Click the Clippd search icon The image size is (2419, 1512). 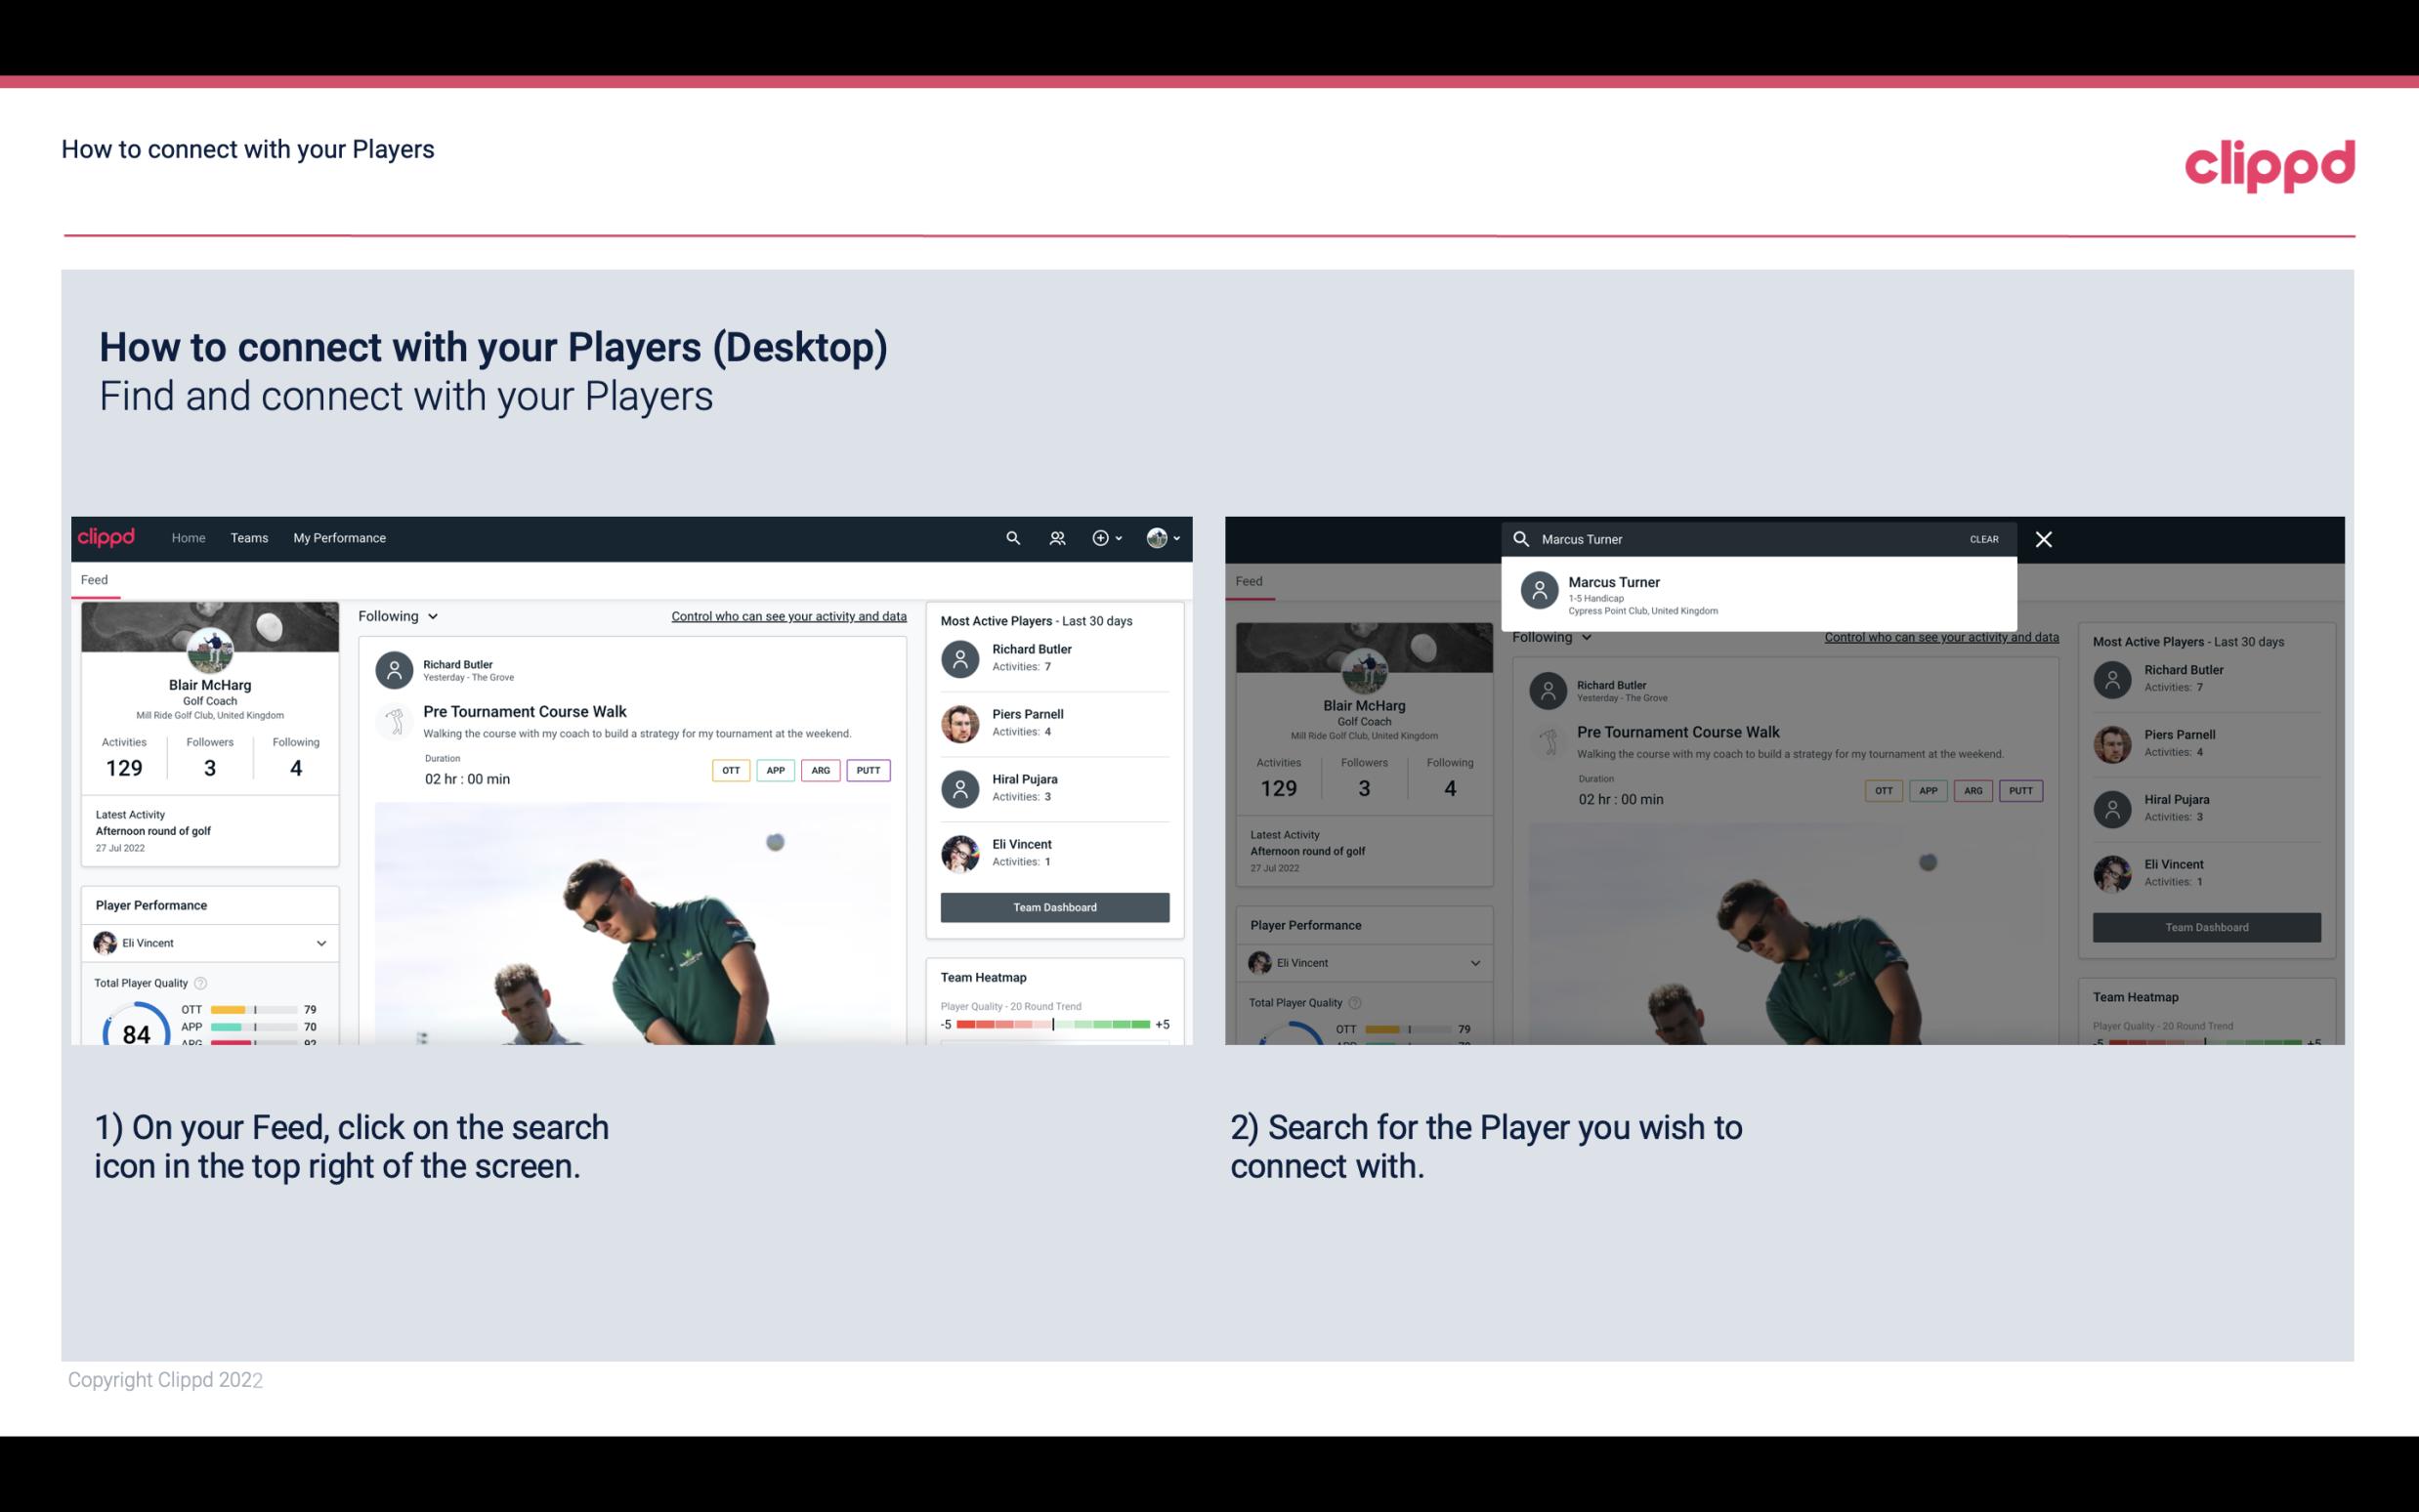point(1008,538)
